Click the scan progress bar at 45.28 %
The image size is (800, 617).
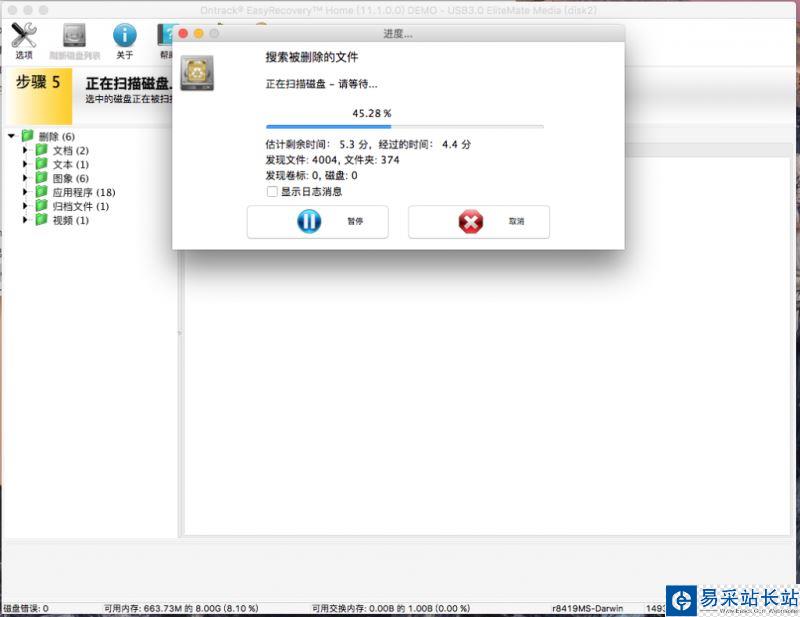pos(405,127)
